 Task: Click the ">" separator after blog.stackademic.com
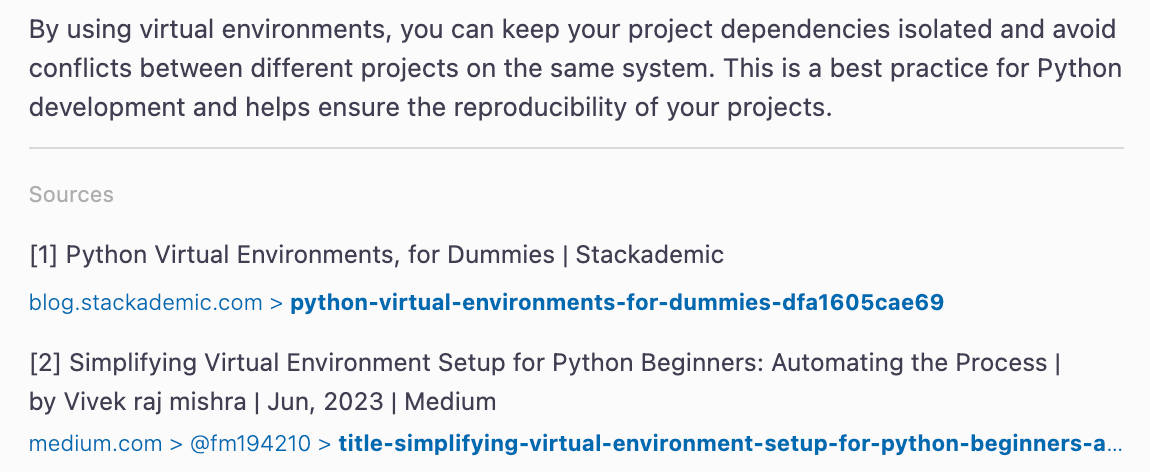click(276, 302)
